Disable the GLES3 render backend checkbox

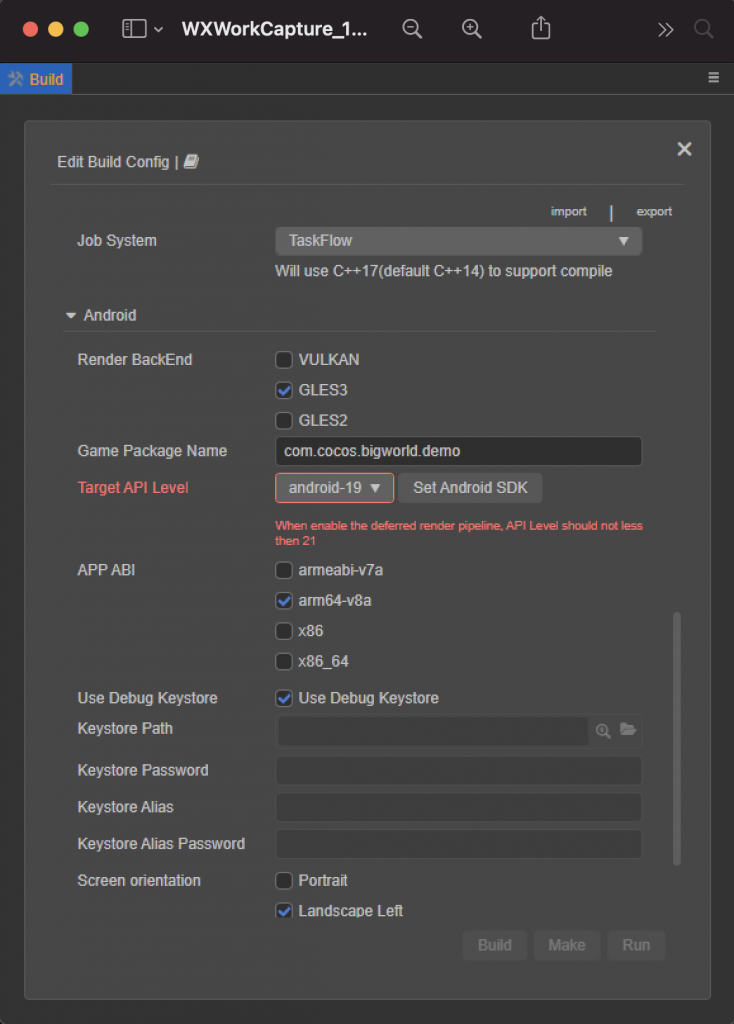[x=283, y=390]
